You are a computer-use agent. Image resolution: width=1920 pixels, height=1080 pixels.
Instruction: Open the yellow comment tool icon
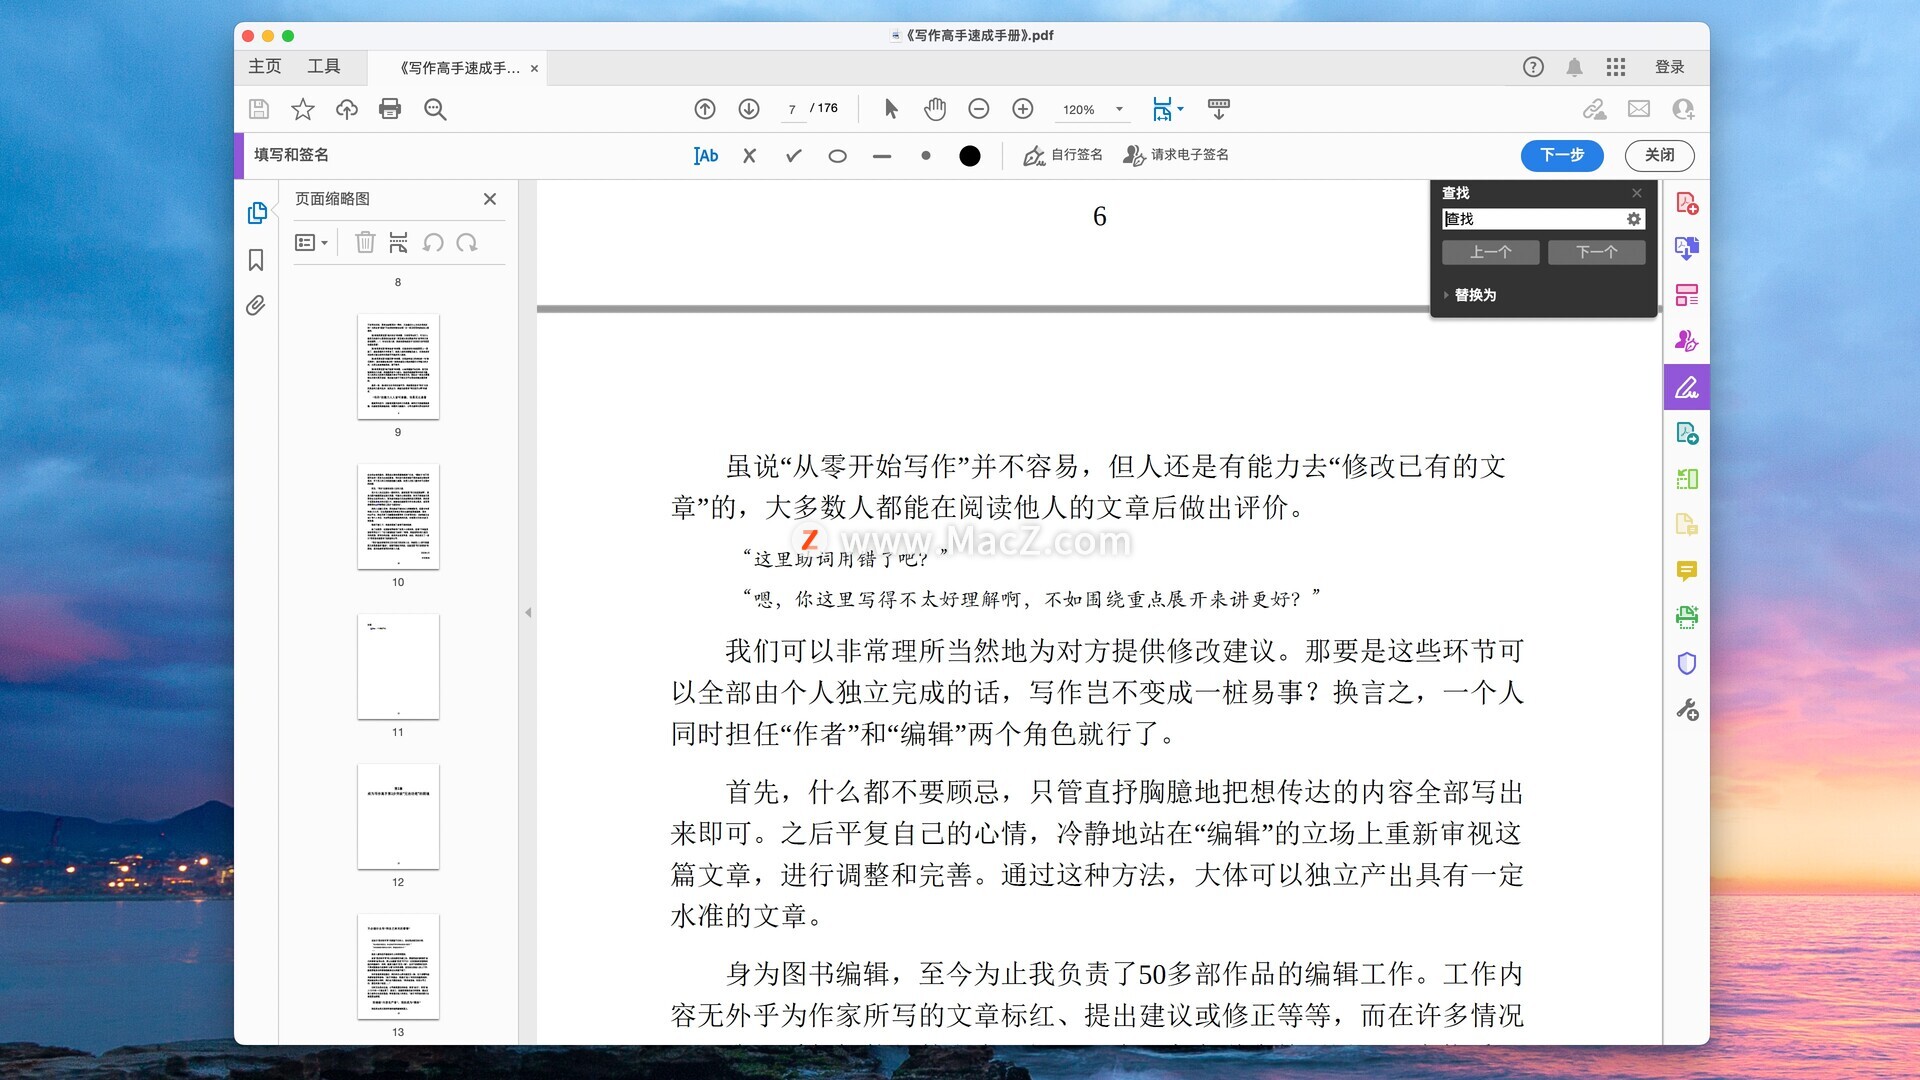(x=1687, y=571)
